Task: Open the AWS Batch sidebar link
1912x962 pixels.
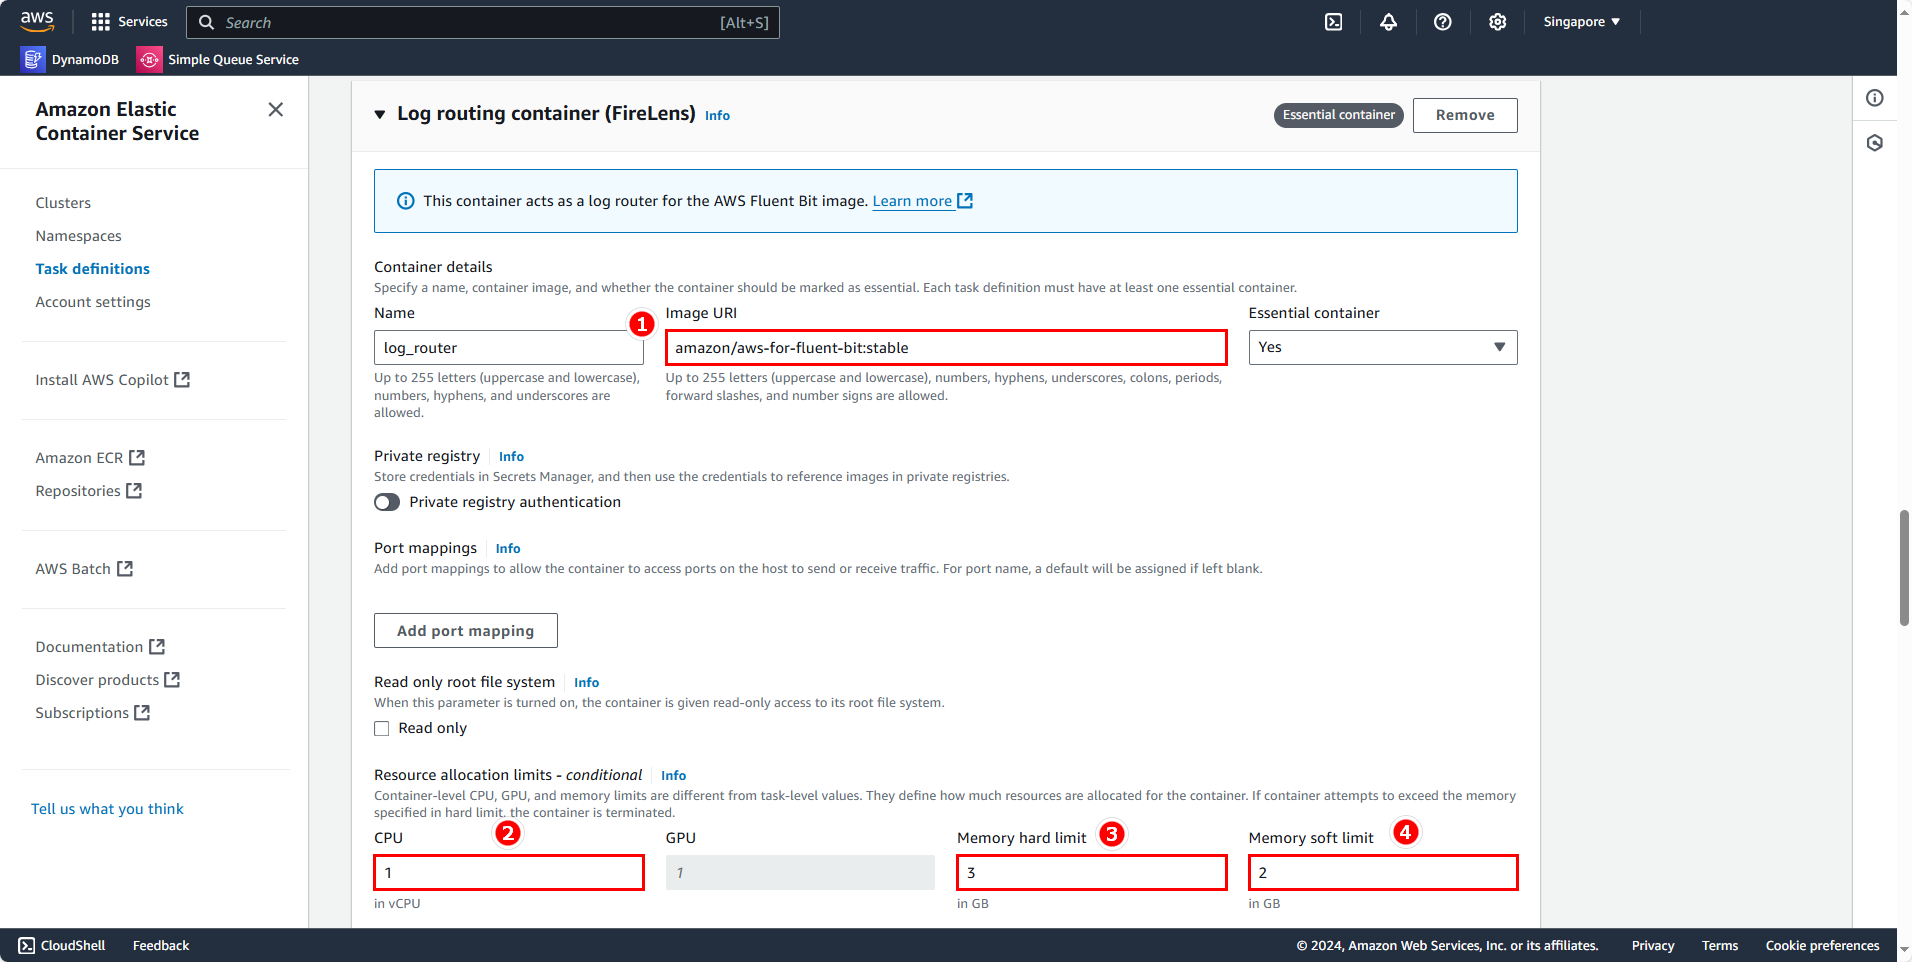Action: pyautogui.click(x=73, y=569)
